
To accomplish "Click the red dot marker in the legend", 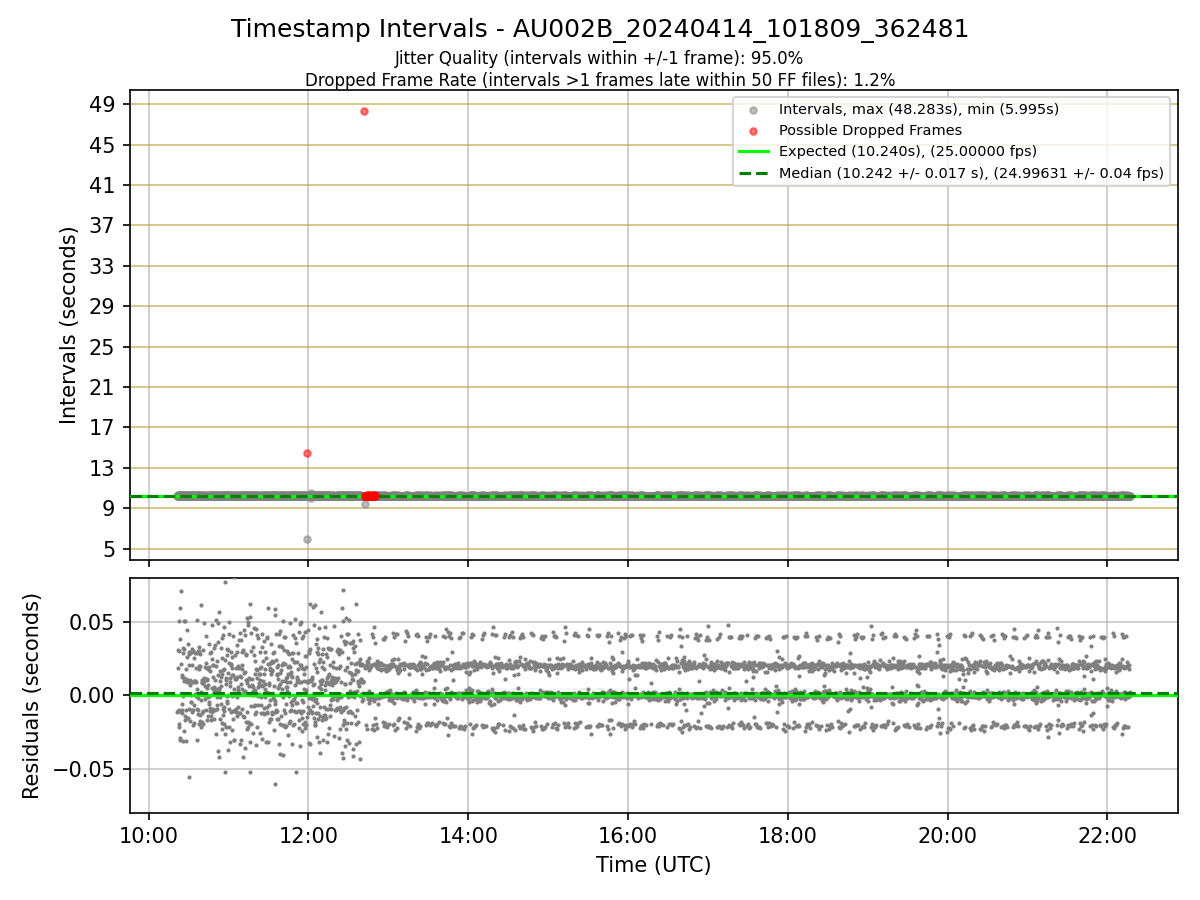I will point(753,131).
